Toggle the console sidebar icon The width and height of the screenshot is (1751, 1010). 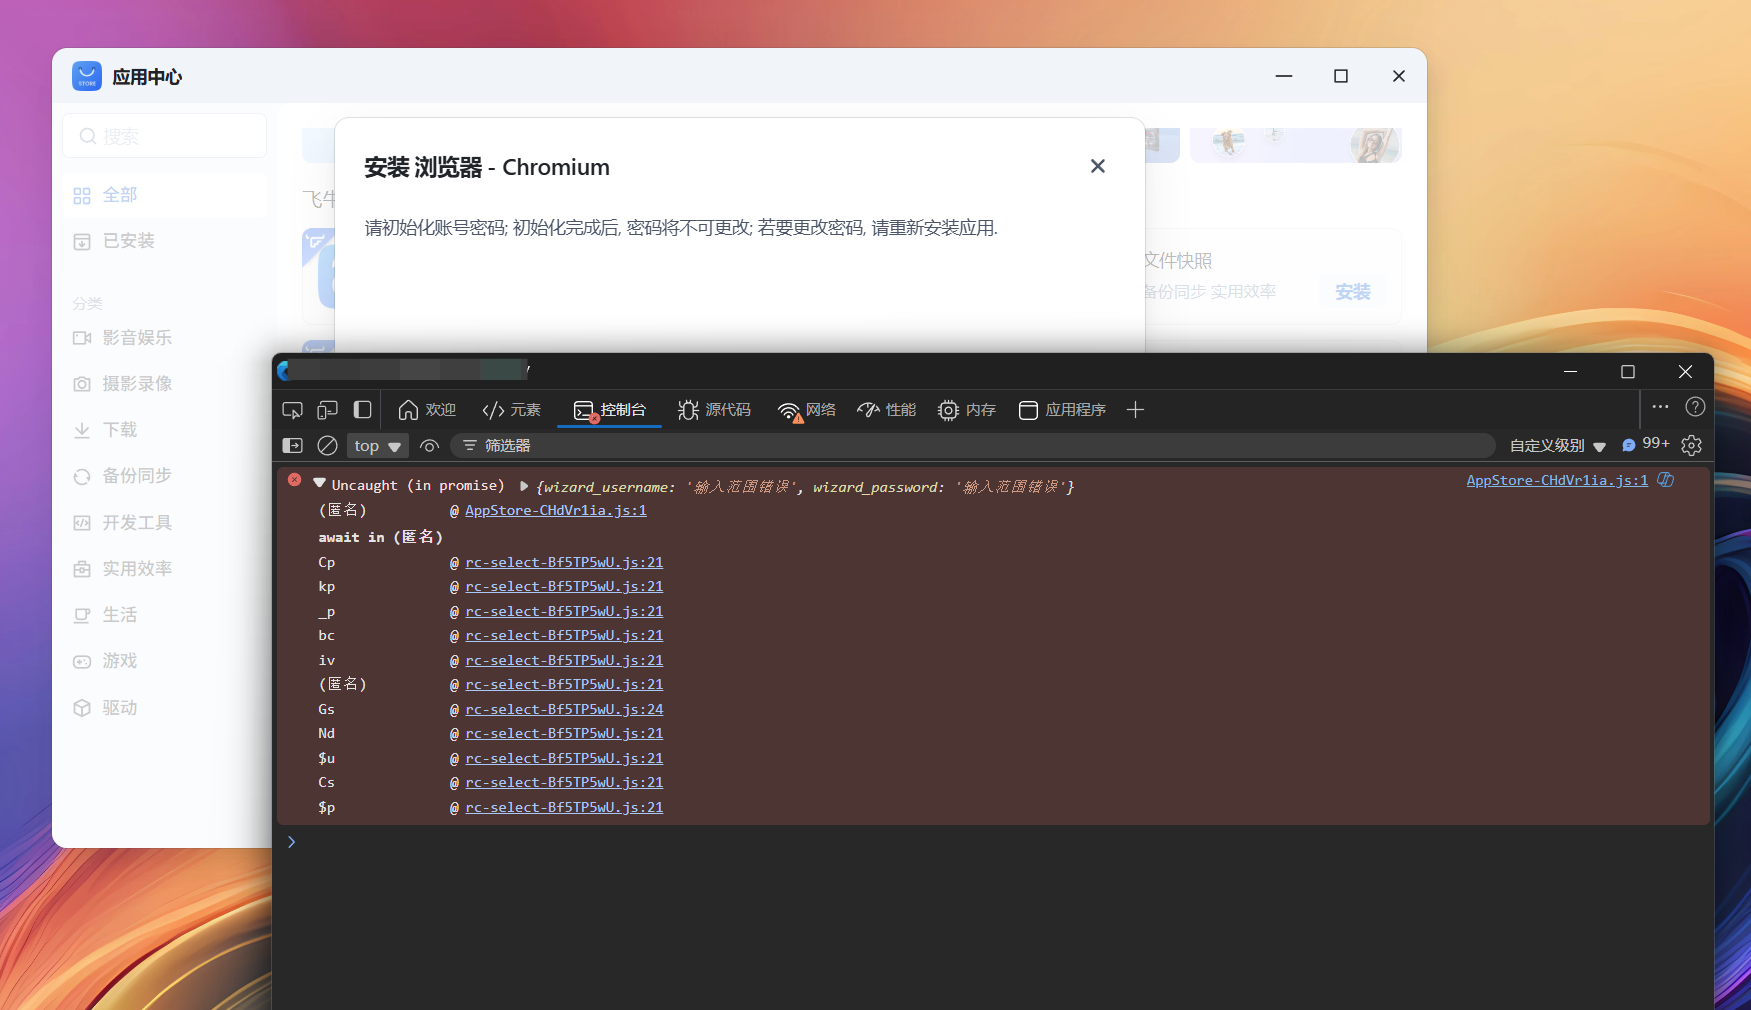coord(292,446)
